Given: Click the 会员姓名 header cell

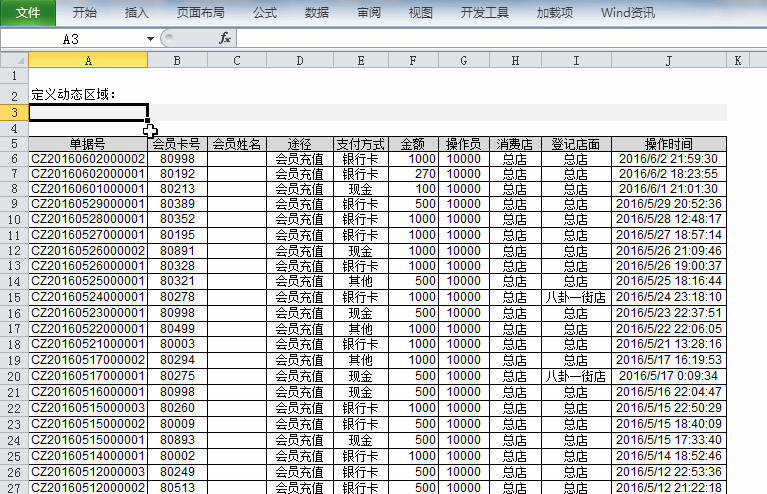Looking at the screenshot, I should 237,144.
